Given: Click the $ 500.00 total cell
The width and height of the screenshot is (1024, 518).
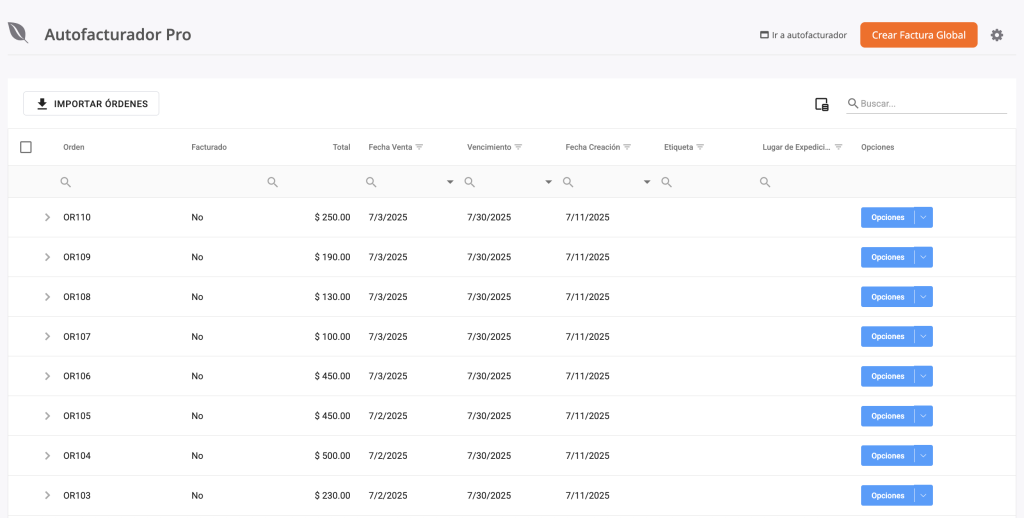Looking at the screenshot, I should pyautogui.click(x=332, y=456).
